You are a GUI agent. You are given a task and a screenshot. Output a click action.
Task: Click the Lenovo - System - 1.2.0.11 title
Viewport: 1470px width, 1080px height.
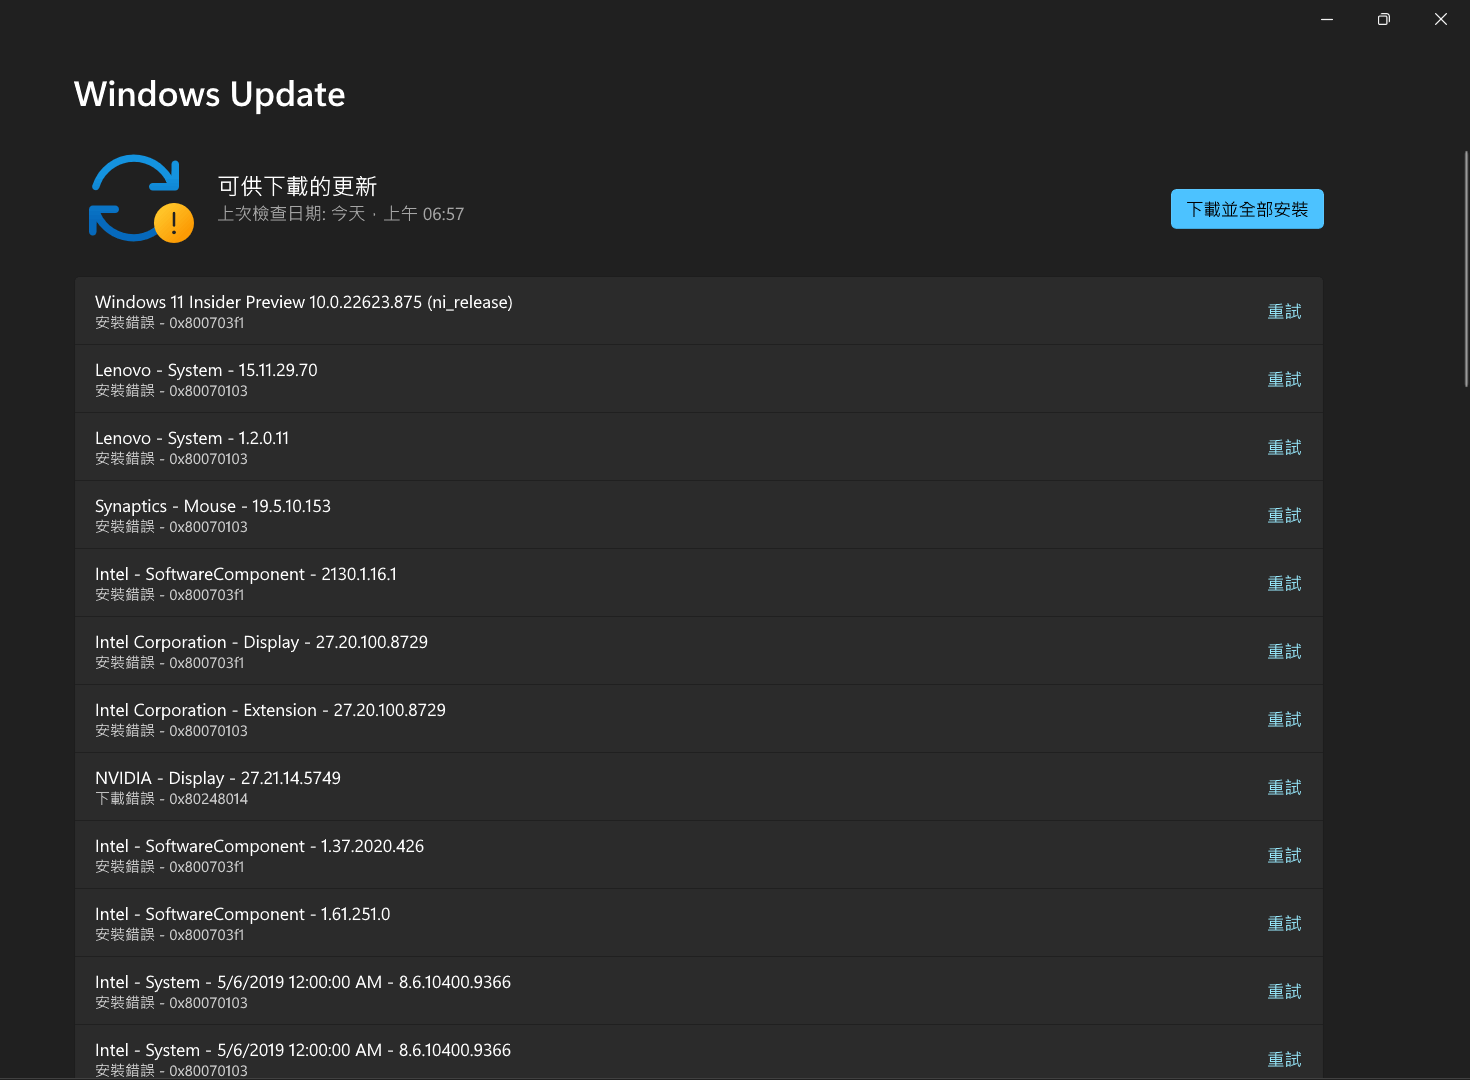click(x=192, y=438)
